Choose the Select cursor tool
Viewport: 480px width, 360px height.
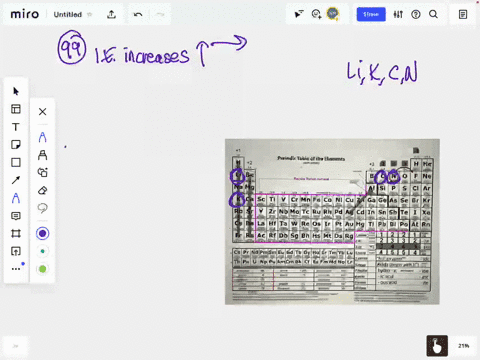pyautogui.click(x=16, y=91)
